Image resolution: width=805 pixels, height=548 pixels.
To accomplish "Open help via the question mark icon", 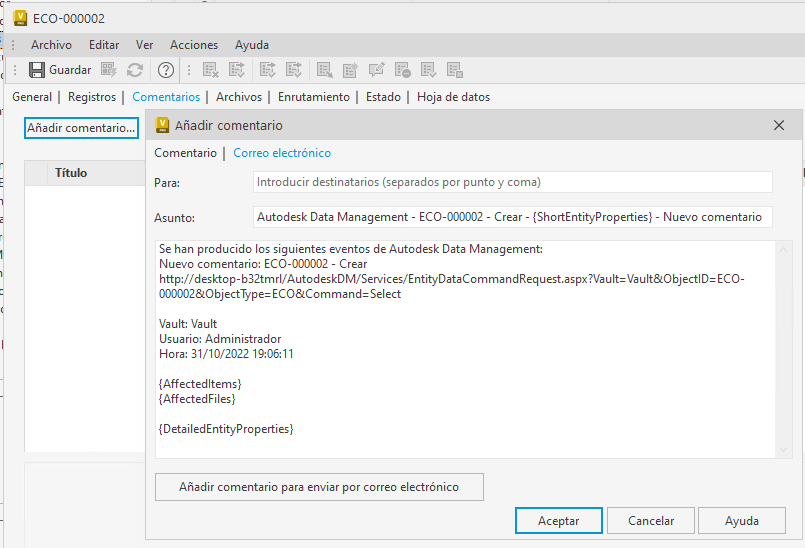I will point(166,70).
